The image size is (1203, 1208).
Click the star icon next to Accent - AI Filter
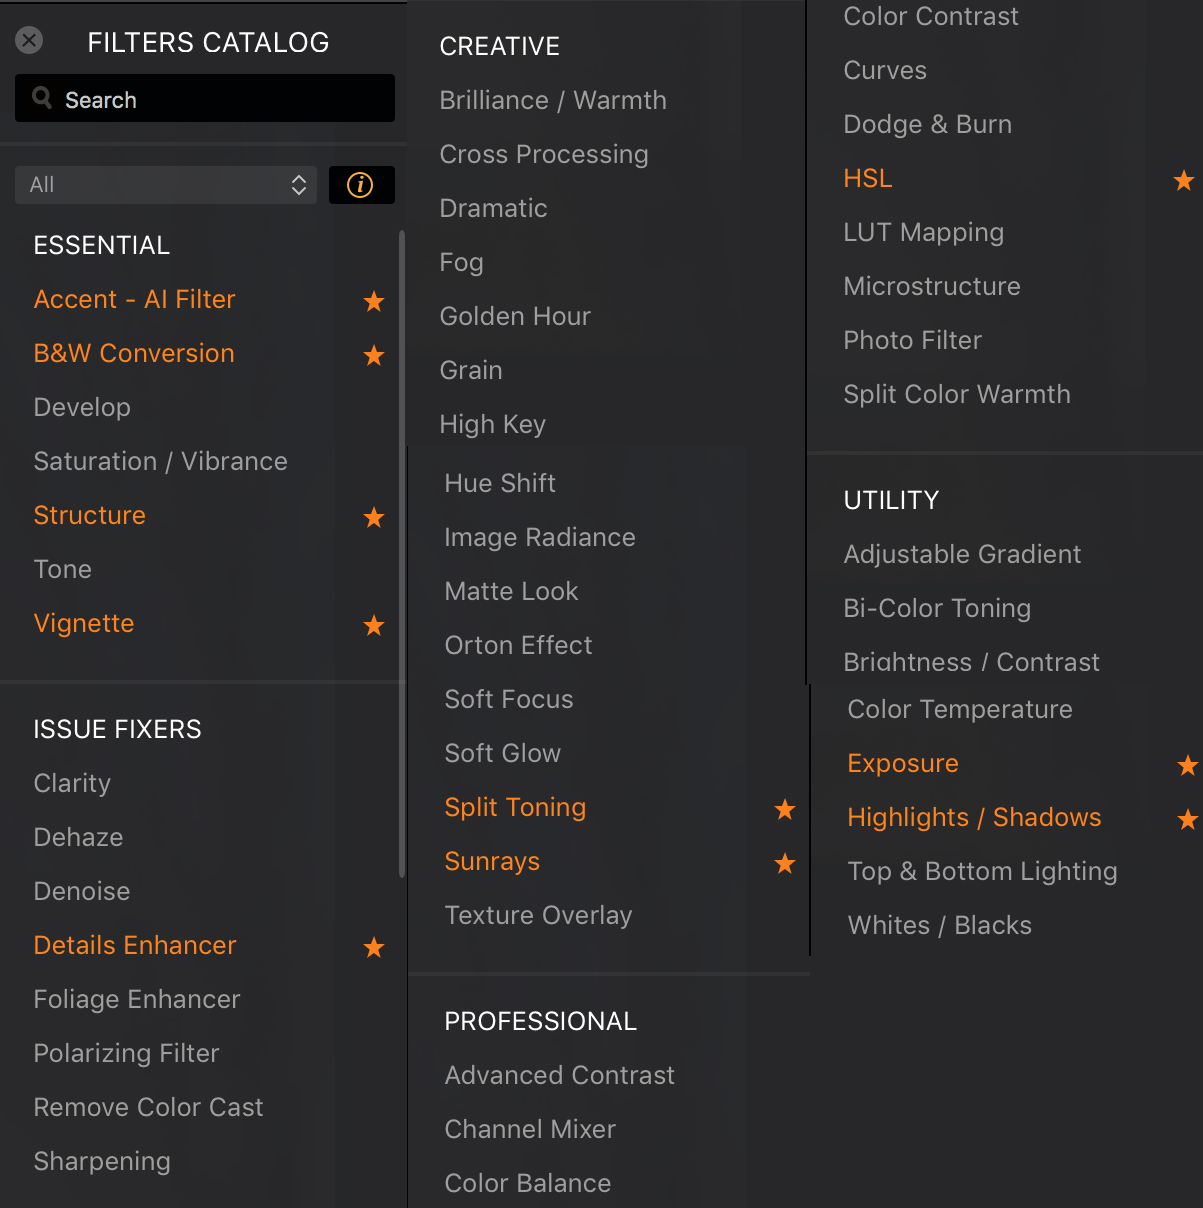374,301
